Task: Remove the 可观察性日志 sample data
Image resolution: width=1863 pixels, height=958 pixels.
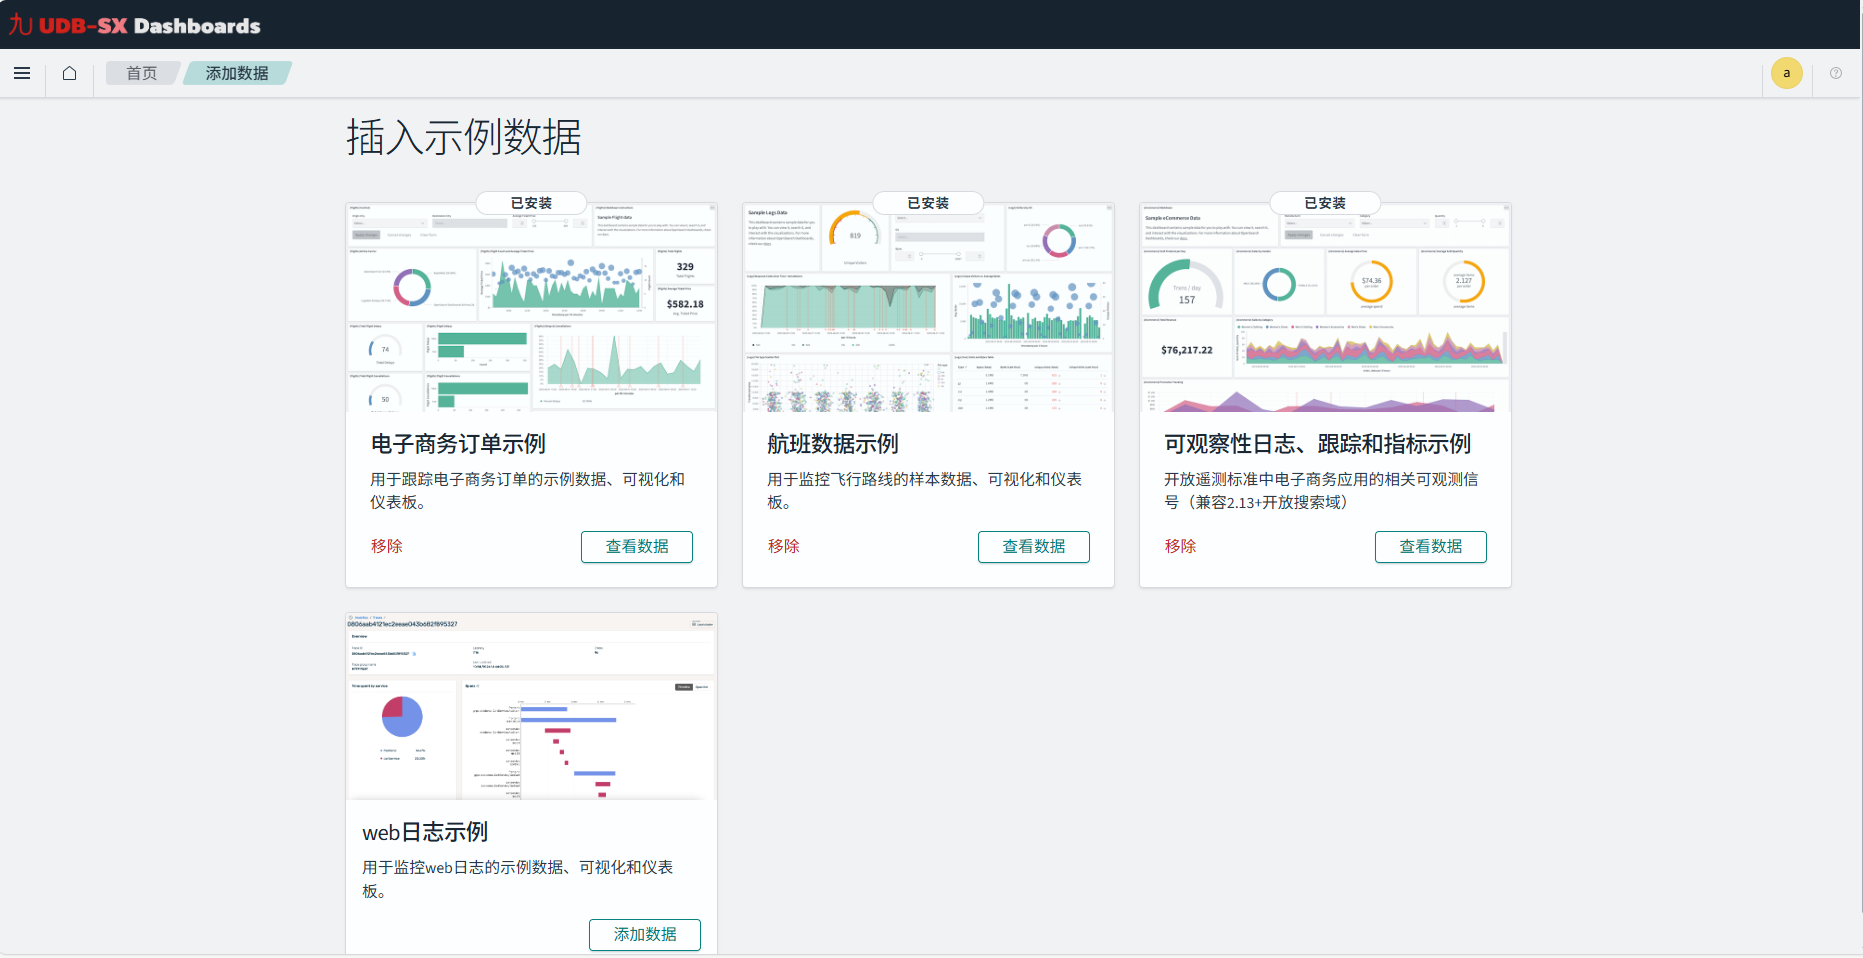Action: point(1180,546)
